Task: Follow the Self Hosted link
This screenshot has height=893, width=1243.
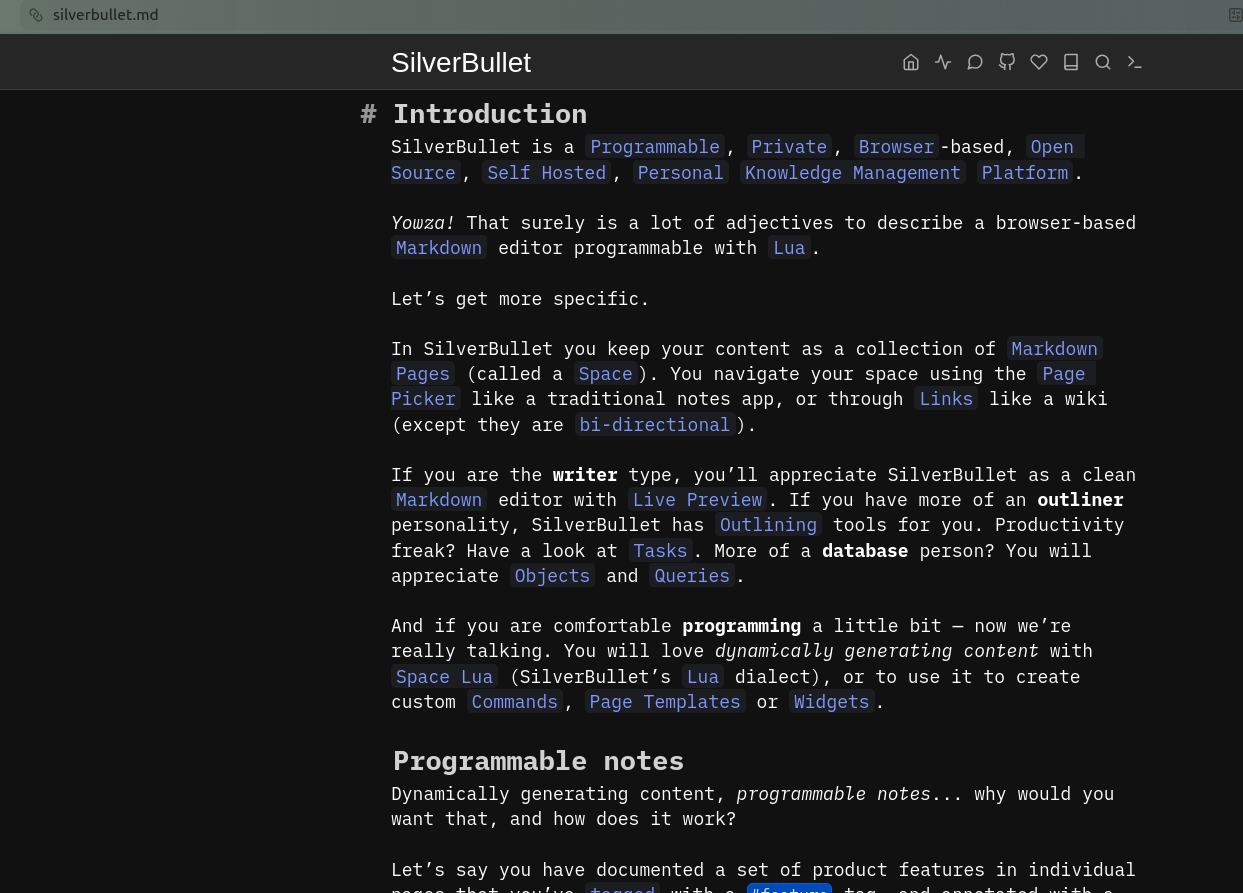Action: (x=546, y=173)
